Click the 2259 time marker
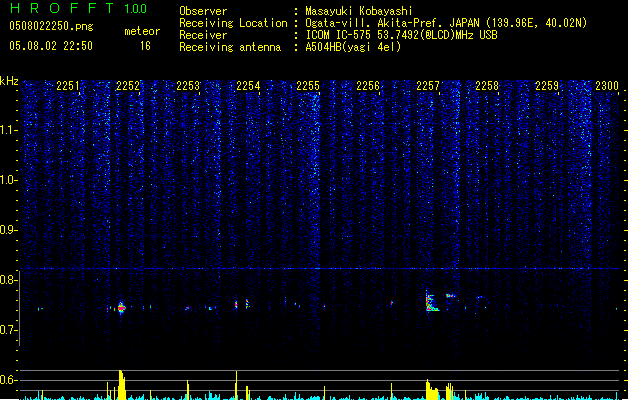629x400 pixels. [547, 85]
